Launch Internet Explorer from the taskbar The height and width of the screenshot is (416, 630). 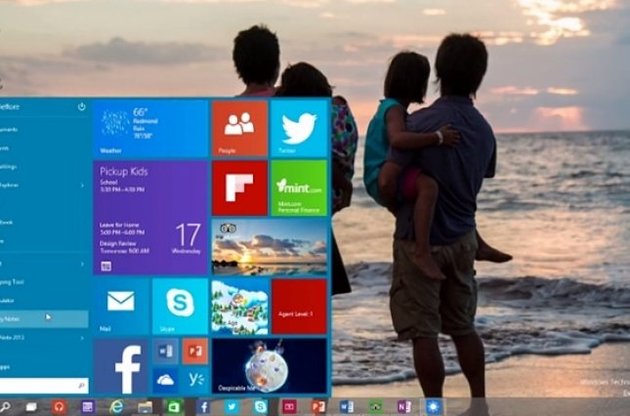[117, 407]
